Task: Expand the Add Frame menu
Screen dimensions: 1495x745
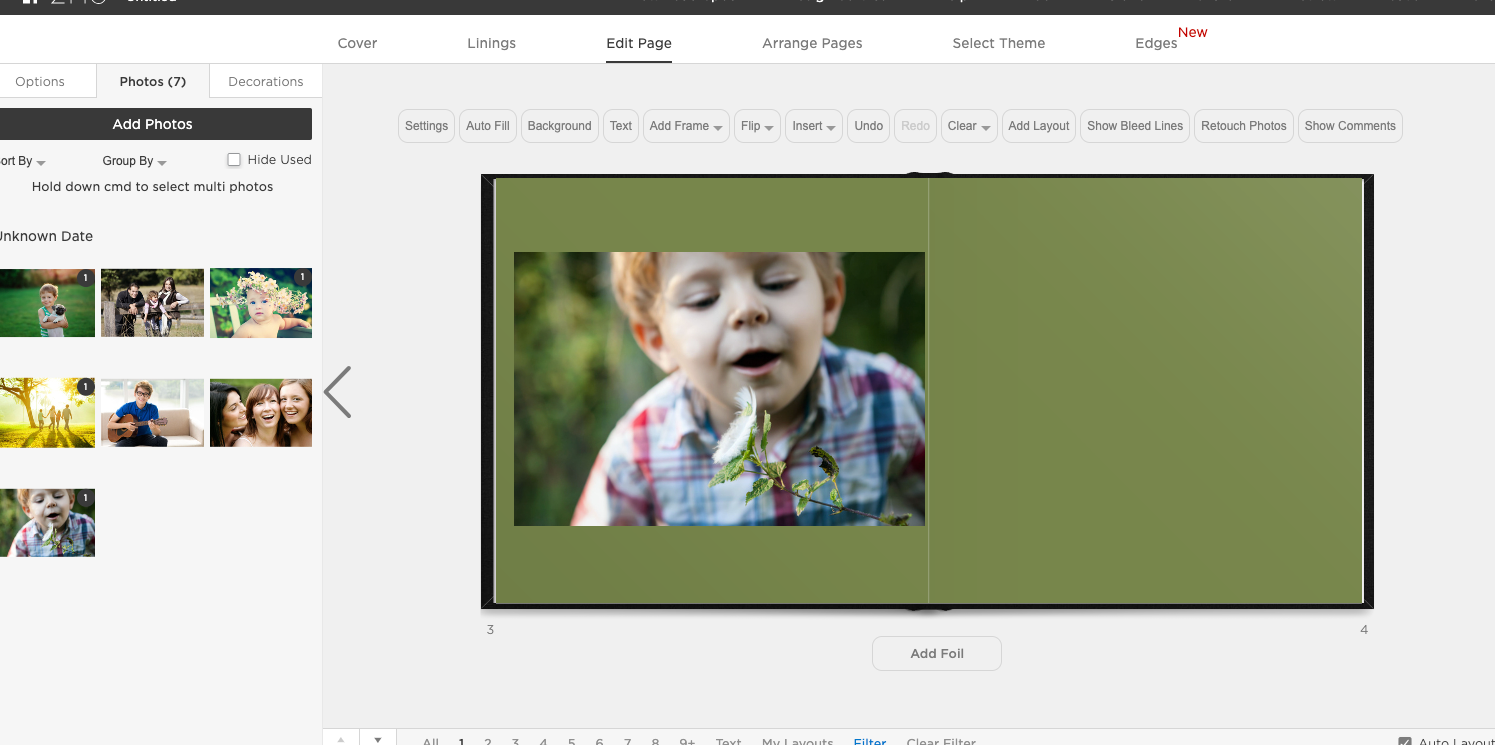Action: [686, 126]
